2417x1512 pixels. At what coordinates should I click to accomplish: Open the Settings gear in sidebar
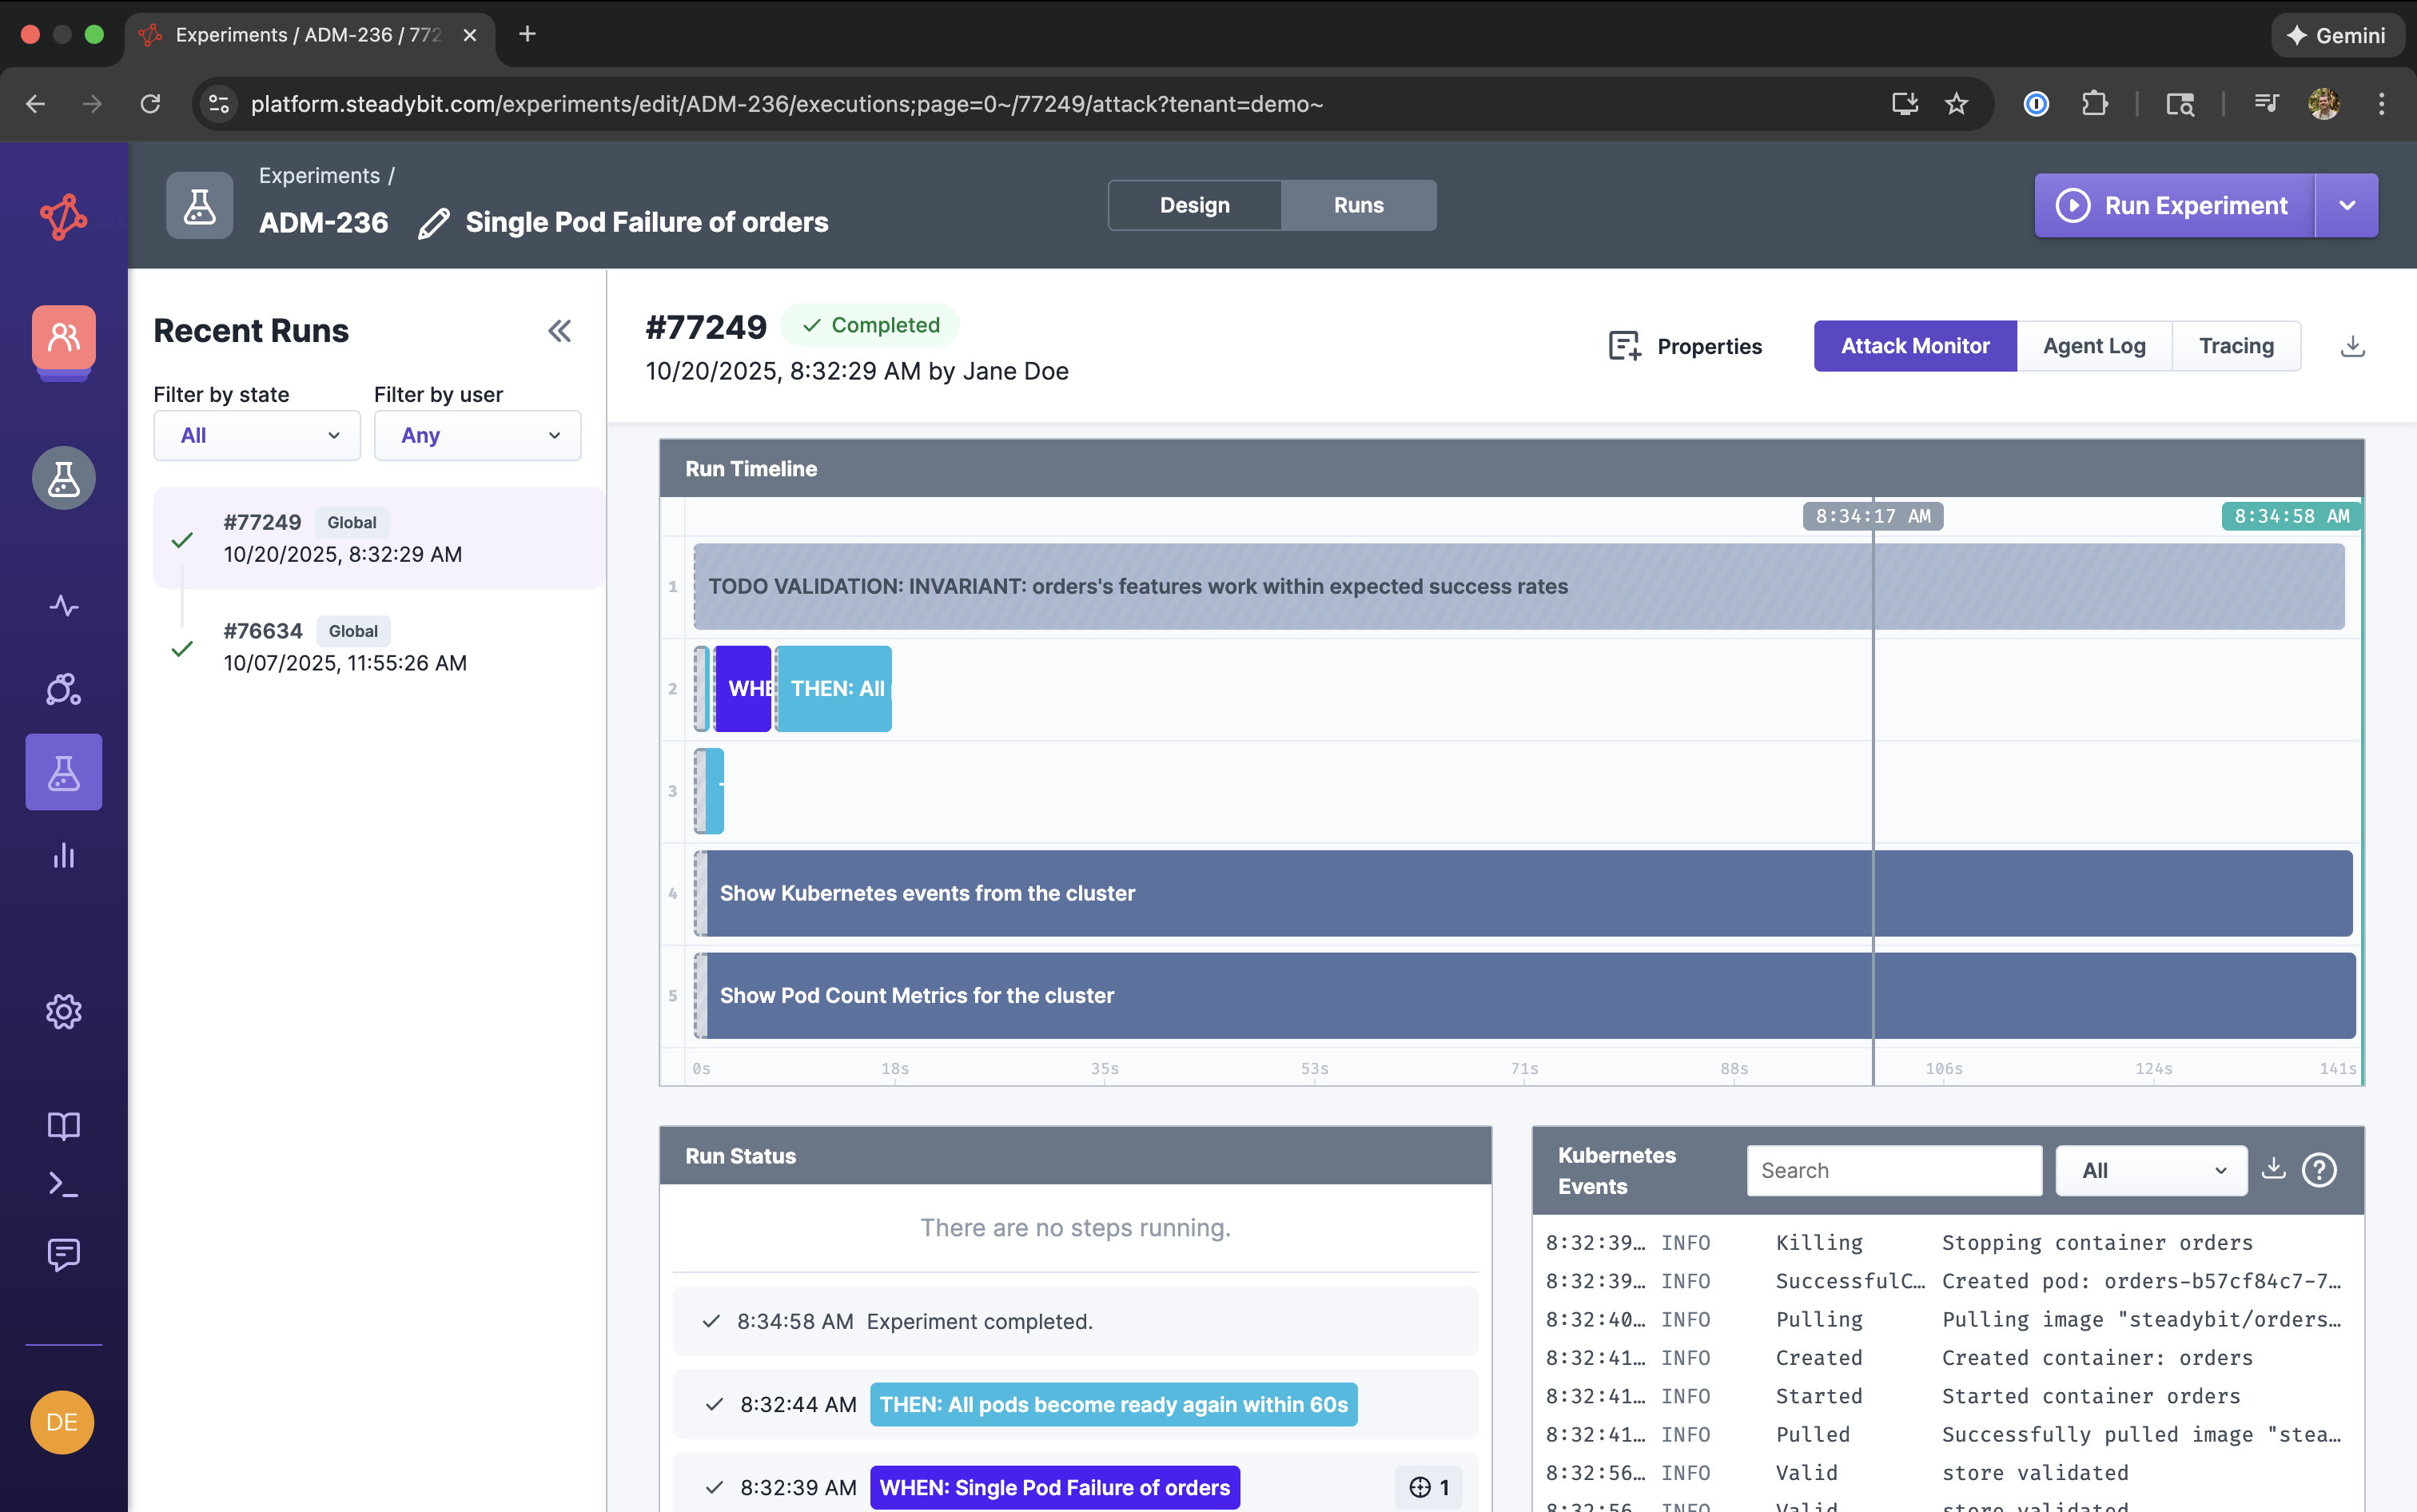coord(63,1012)
